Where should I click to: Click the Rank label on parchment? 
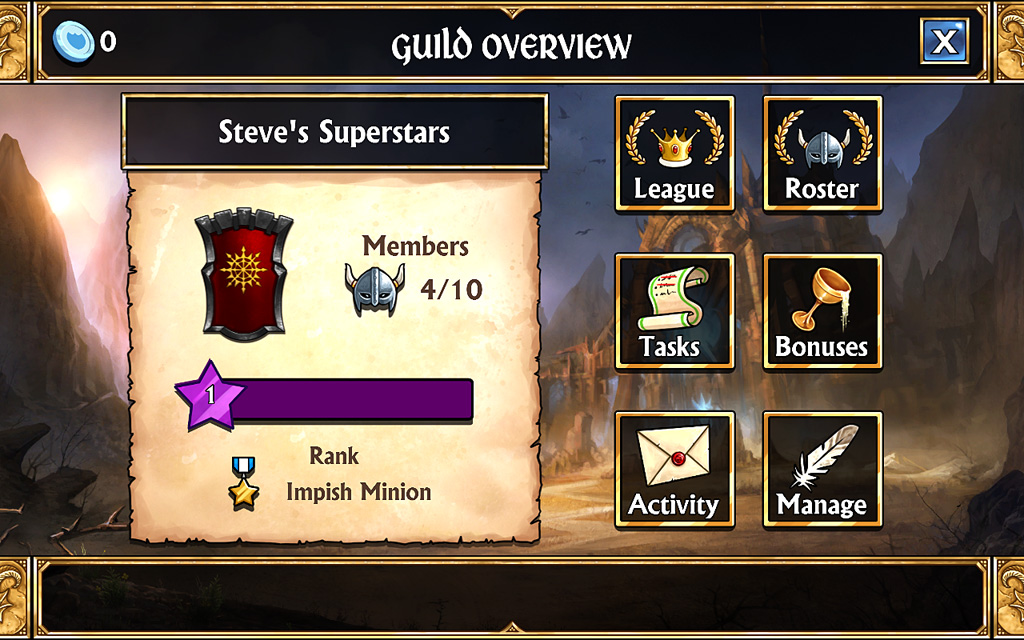[334, 455]
